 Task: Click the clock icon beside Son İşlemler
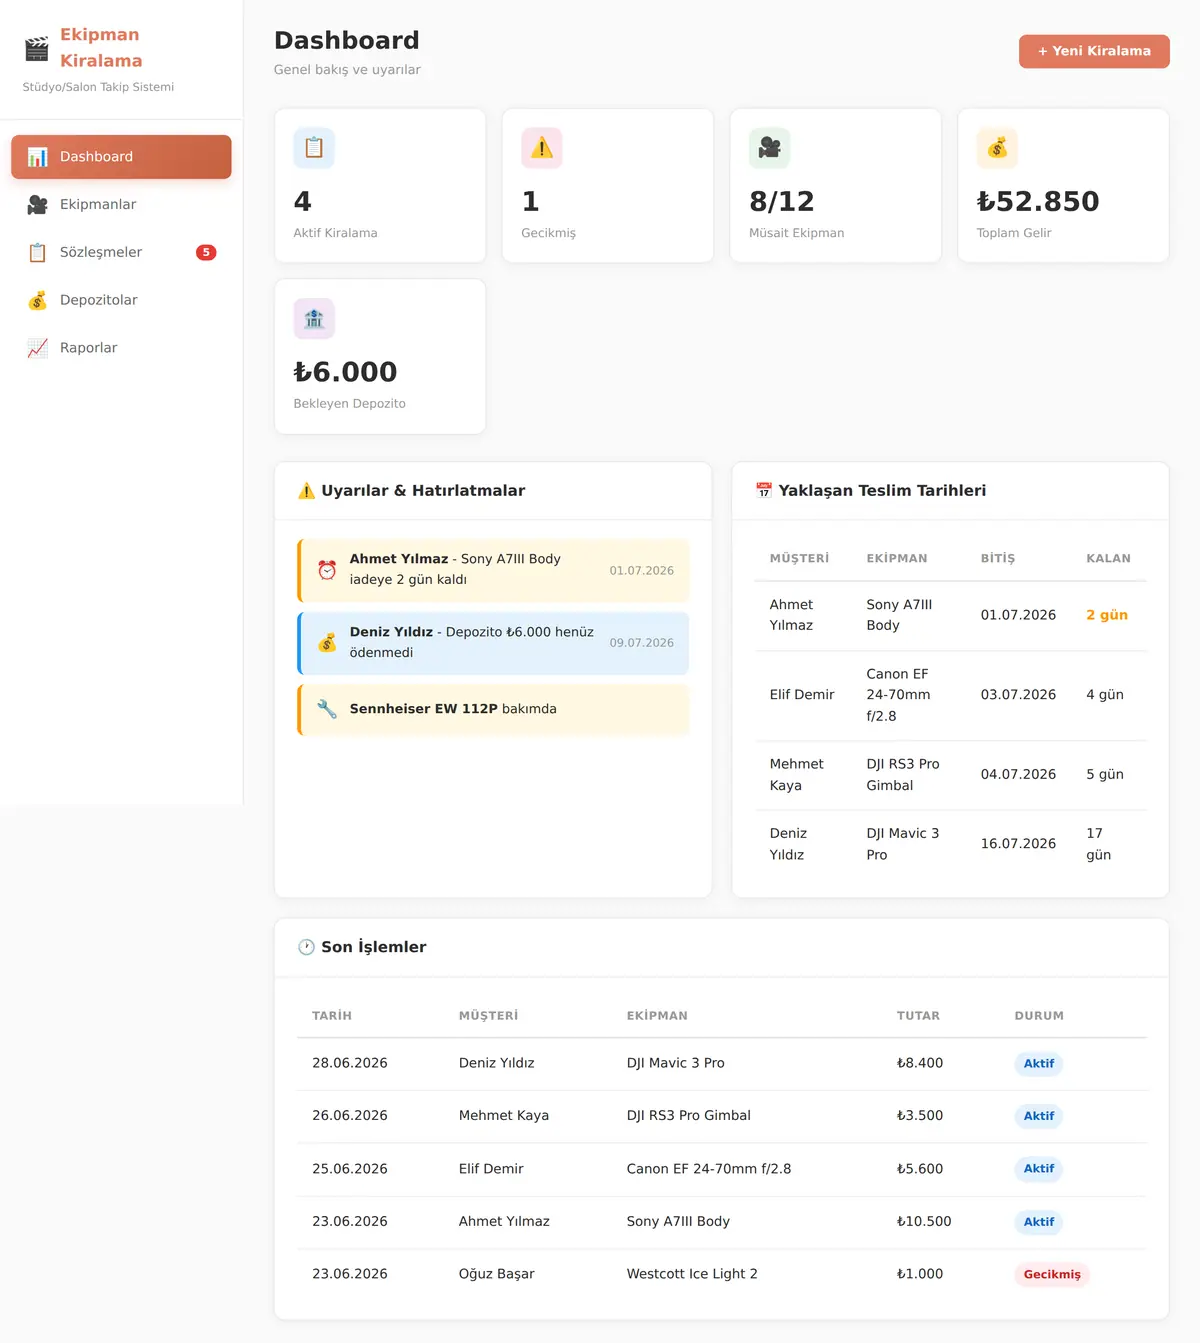306,947
